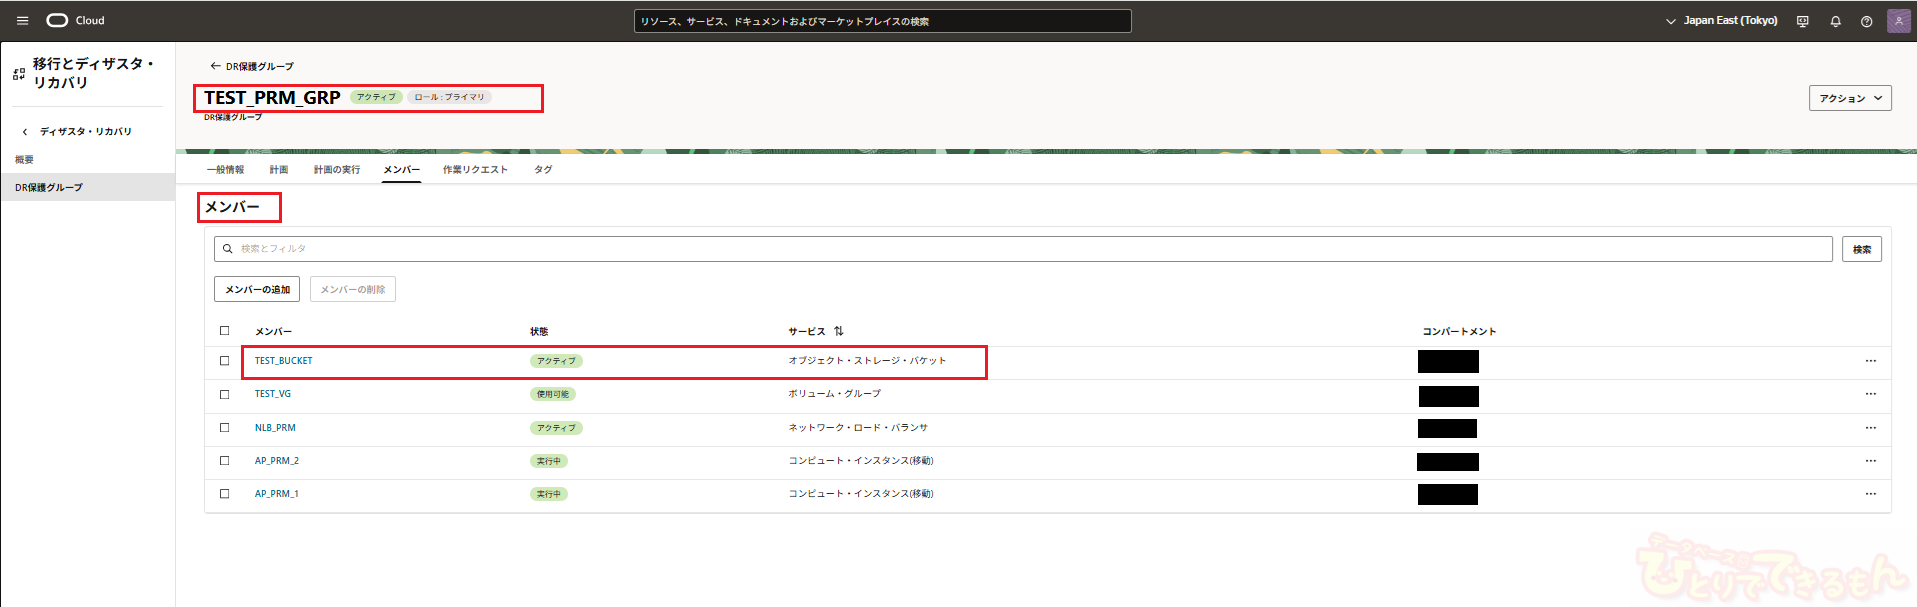Select the TEST_BUCKET member checkbox
1917x607 pixels.
click(224, 361)
